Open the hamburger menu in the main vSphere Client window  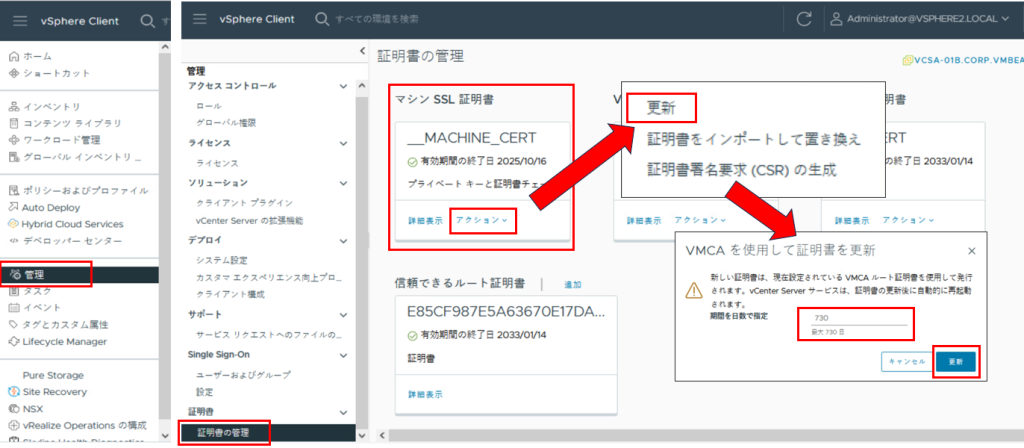(x=200, y=20)
